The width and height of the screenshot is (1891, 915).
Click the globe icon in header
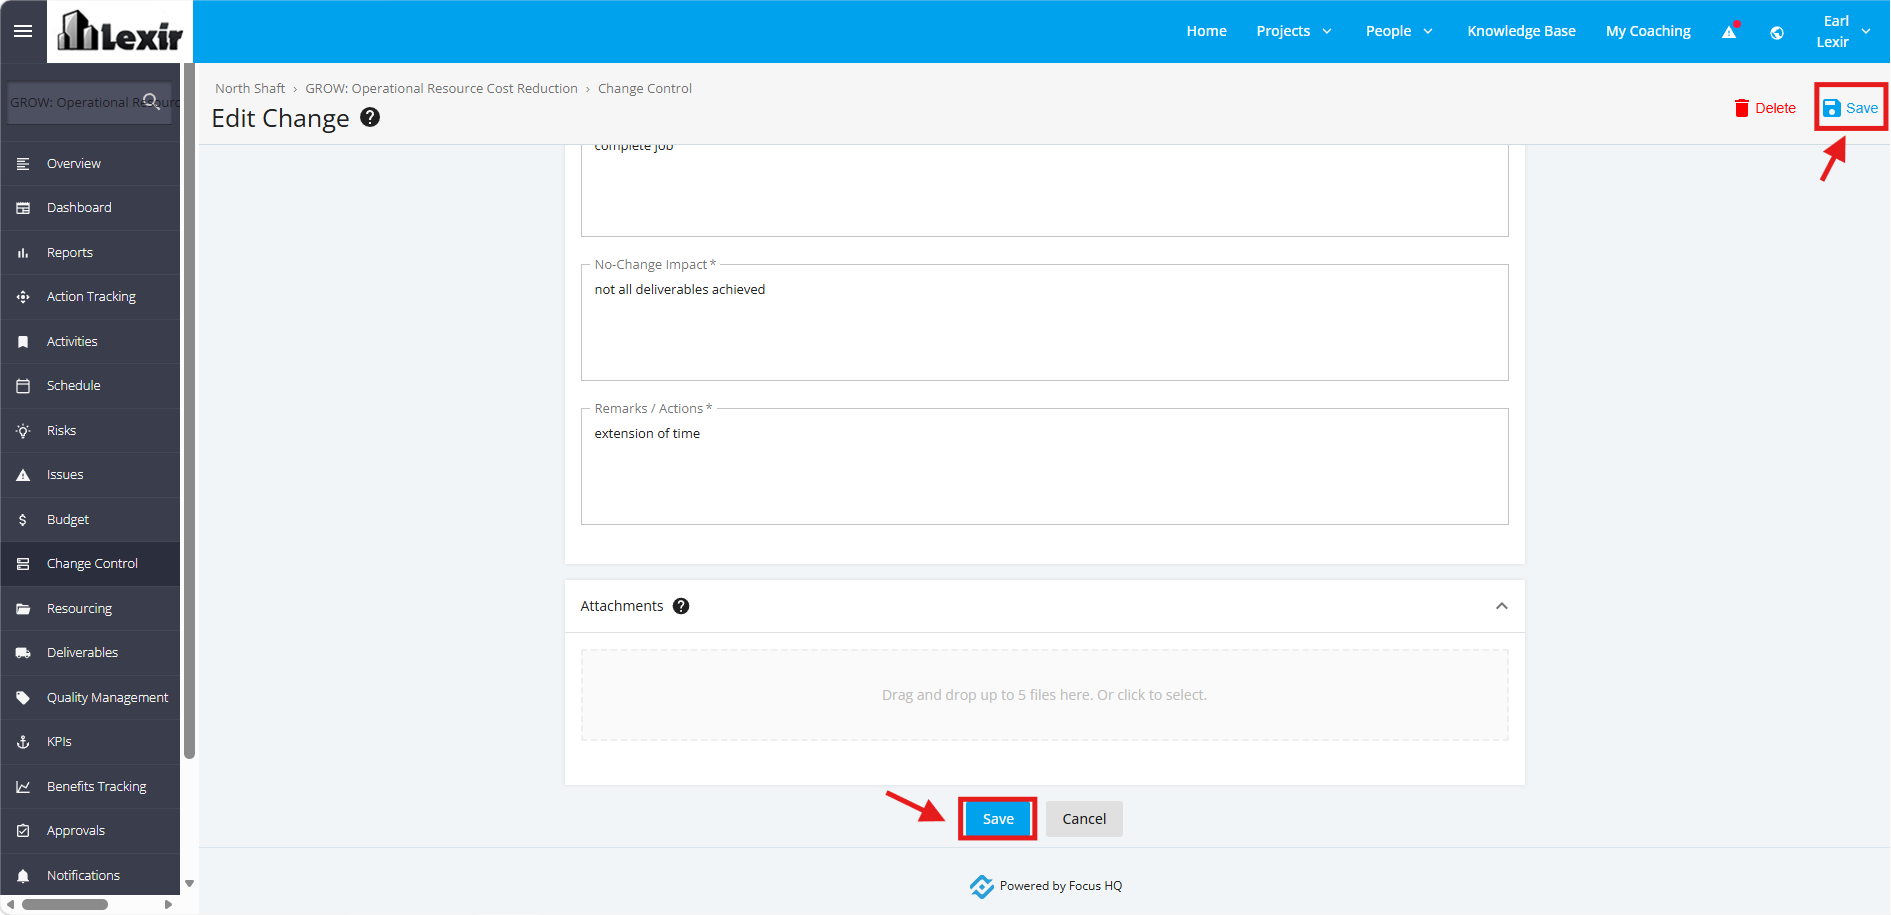click(1777, 32)
